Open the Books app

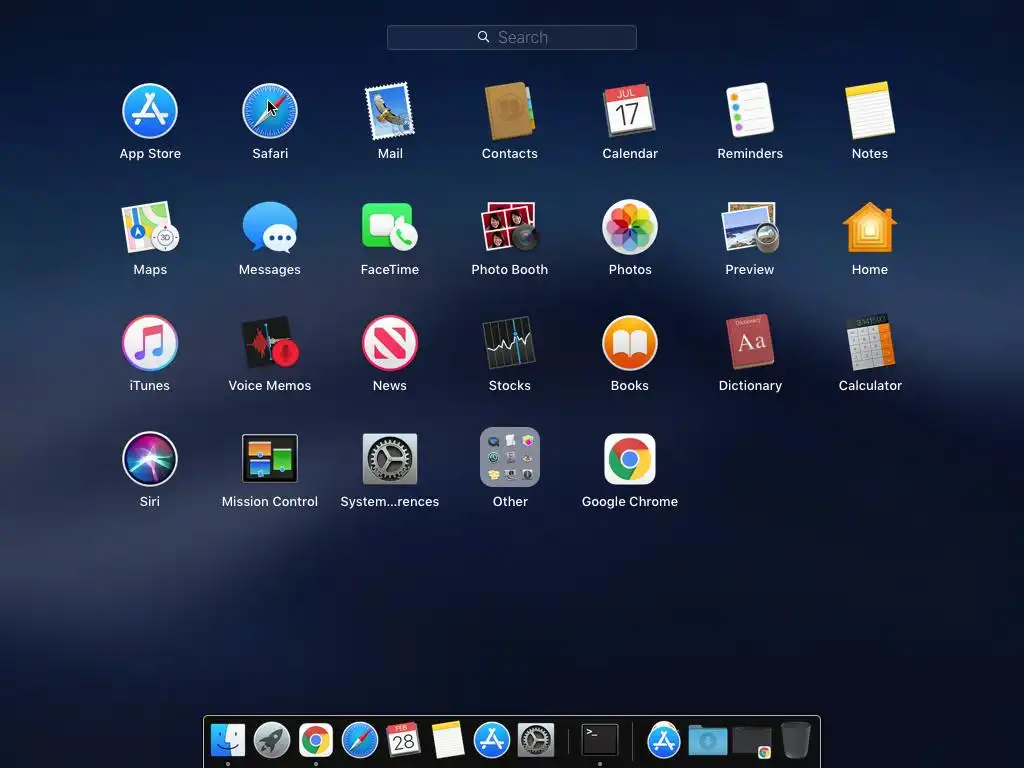pyautogui.click(x=630, y=343)
